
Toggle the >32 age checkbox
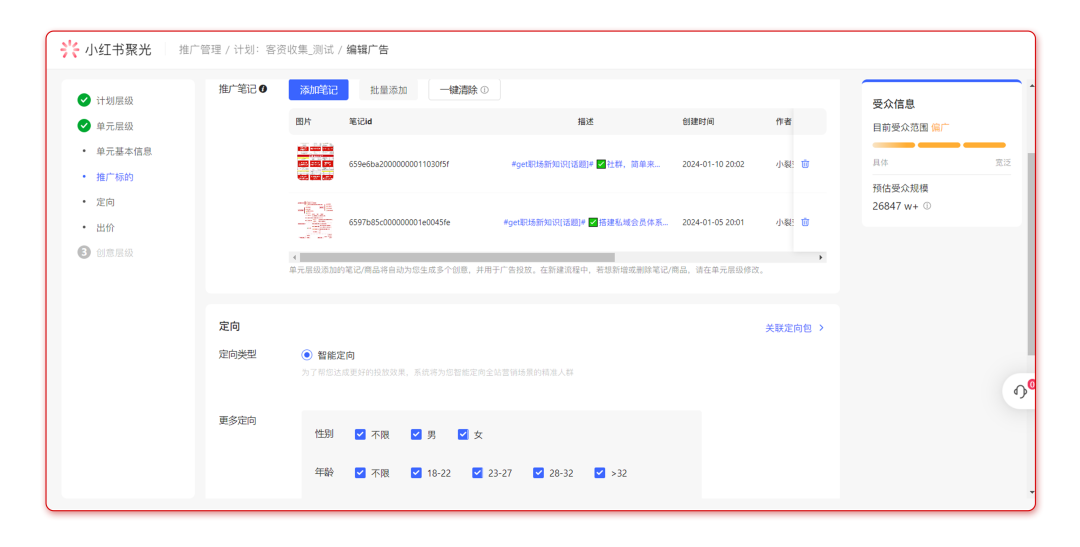pos(600,473)
